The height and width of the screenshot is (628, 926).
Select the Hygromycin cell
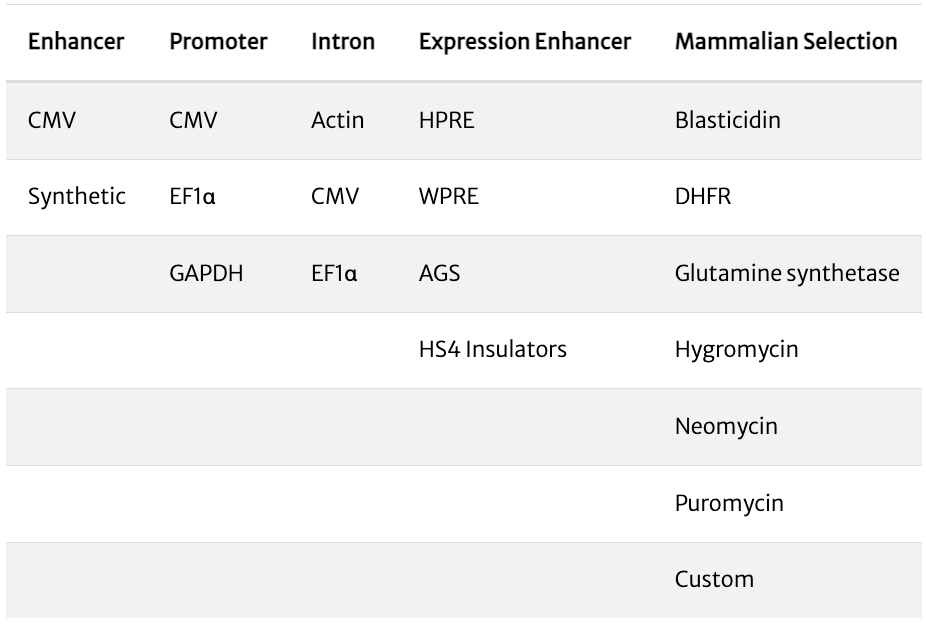point(728,350)
